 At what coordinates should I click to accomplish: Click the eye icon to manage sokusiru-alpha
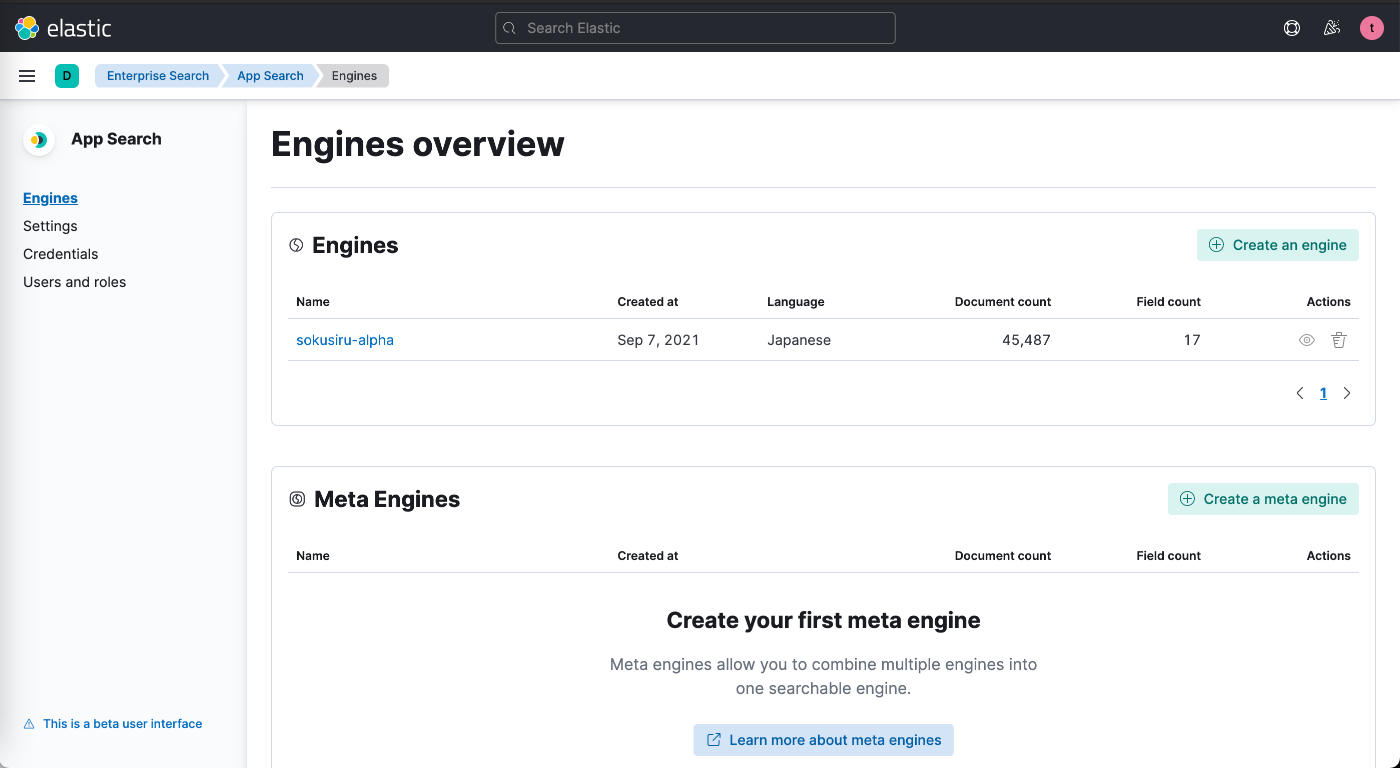(1307, 340)
